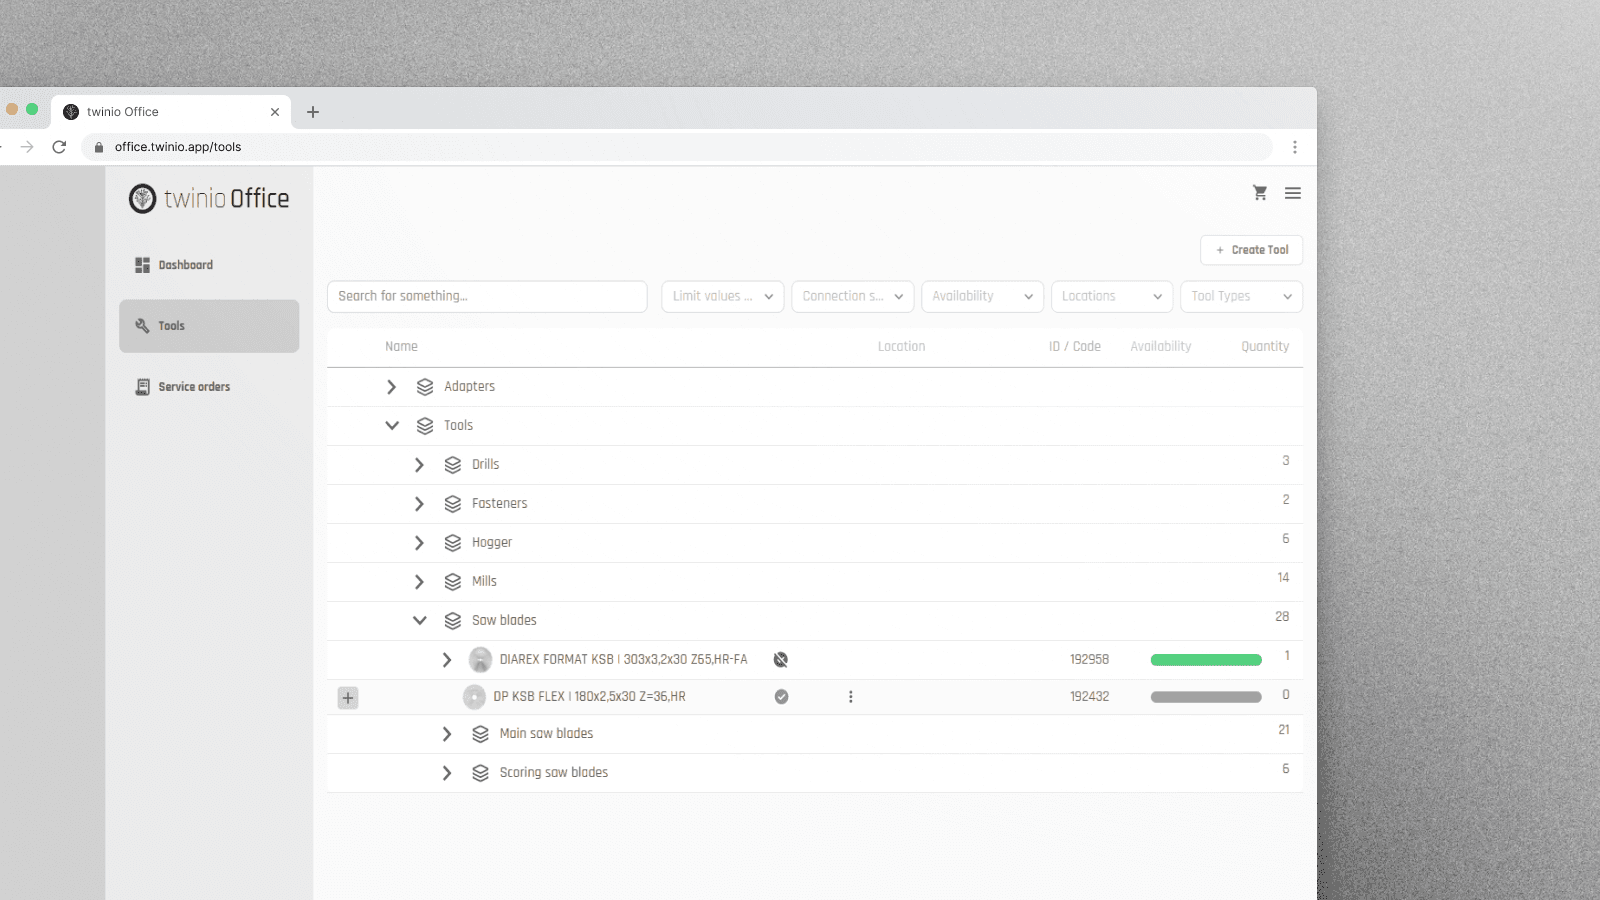Expand the Drills category
The height and width of the screenshot is (900, 1600).
[419, 464]
